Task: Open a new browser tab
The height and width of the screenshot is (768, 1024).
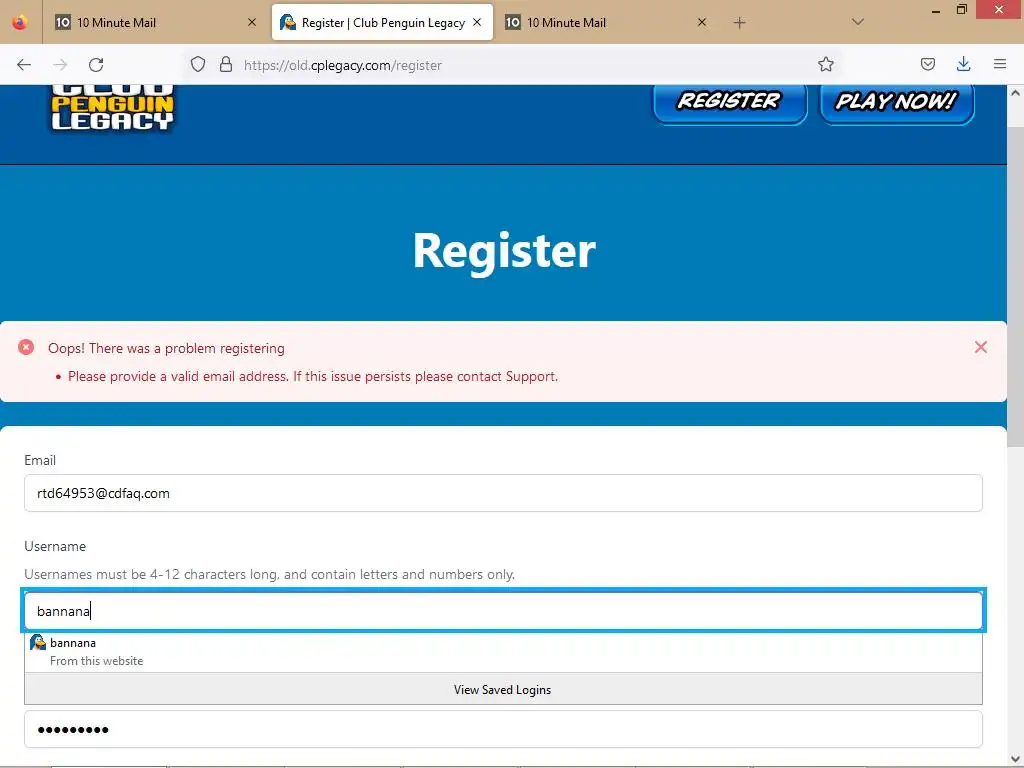Action: (x=739, y=23)
